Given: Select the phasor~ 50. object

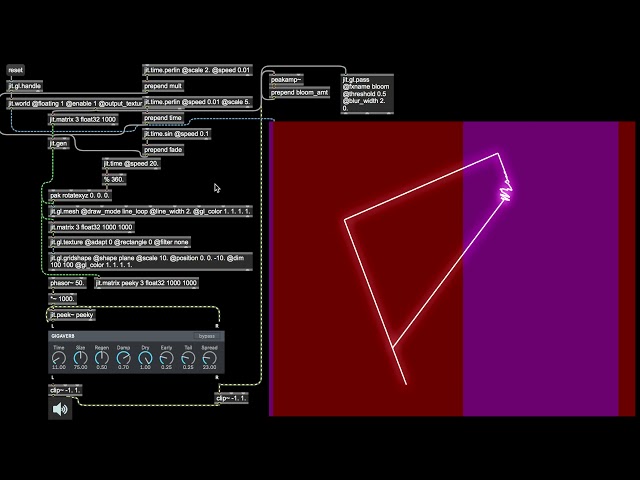Looking at the screenshot, I should pos(67,283).
